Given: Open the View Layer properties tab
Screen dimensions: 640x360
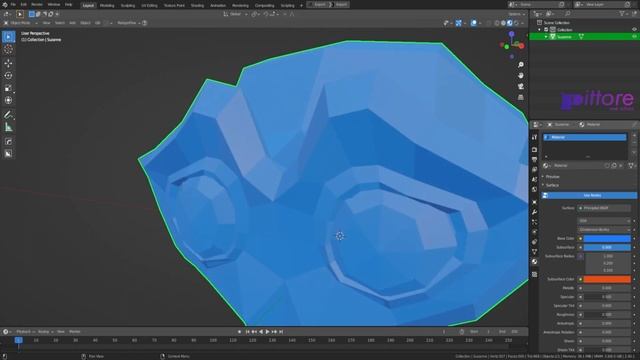Looking at the screenshot, I should tap(534, 169).
